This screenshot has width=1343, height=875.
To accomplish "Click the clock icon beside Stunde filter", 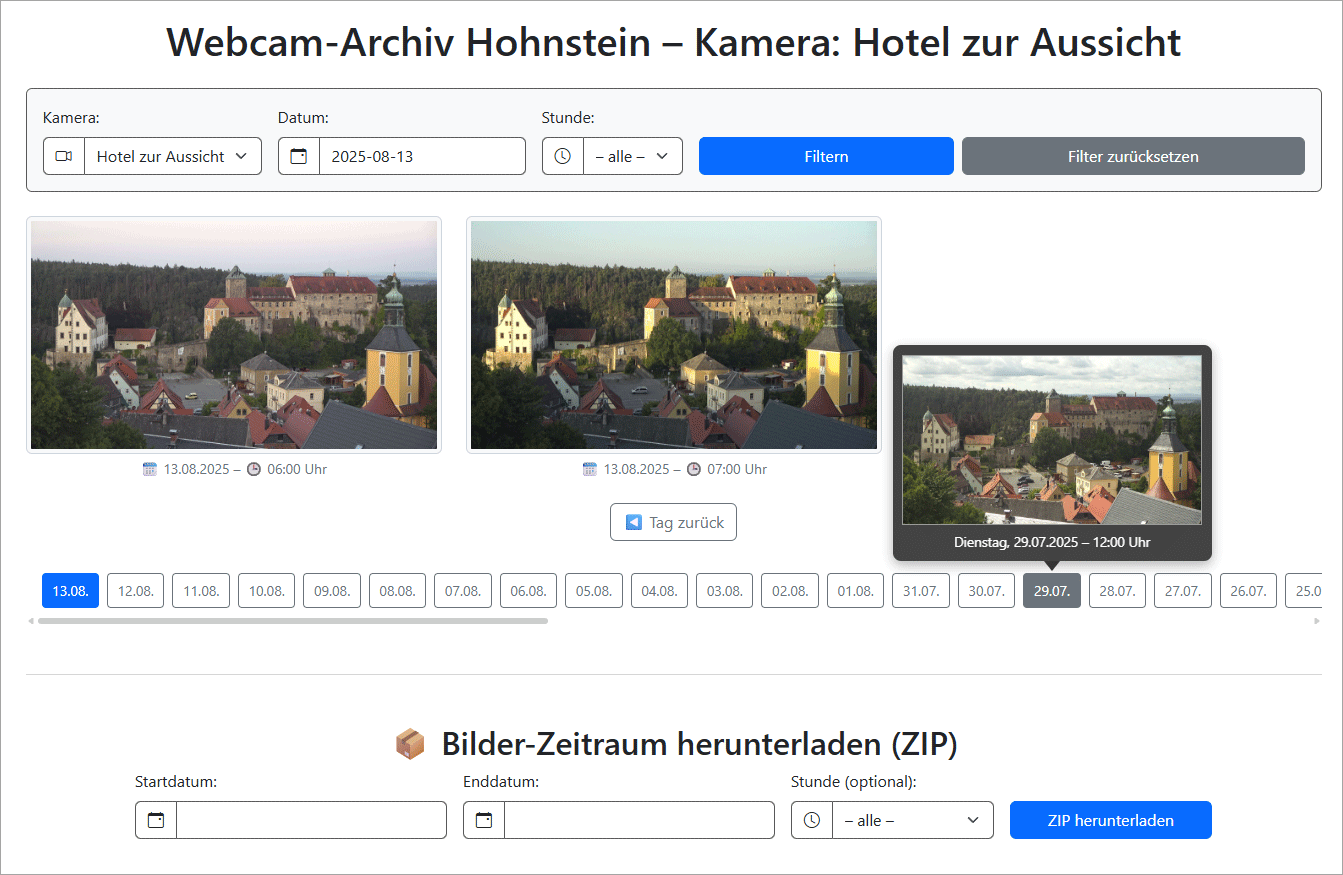I will pos(563,156).
